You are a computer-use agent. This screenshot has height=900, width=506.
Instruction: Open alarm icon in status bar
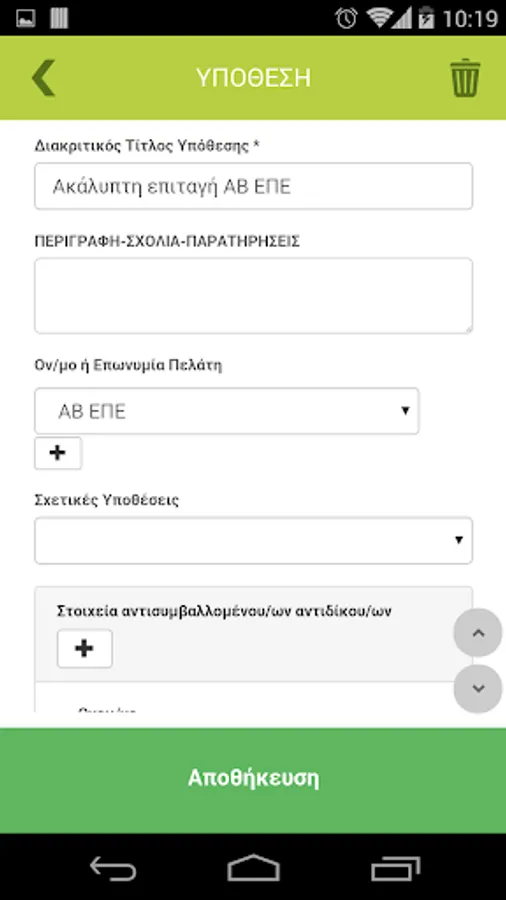click(347, 18)
